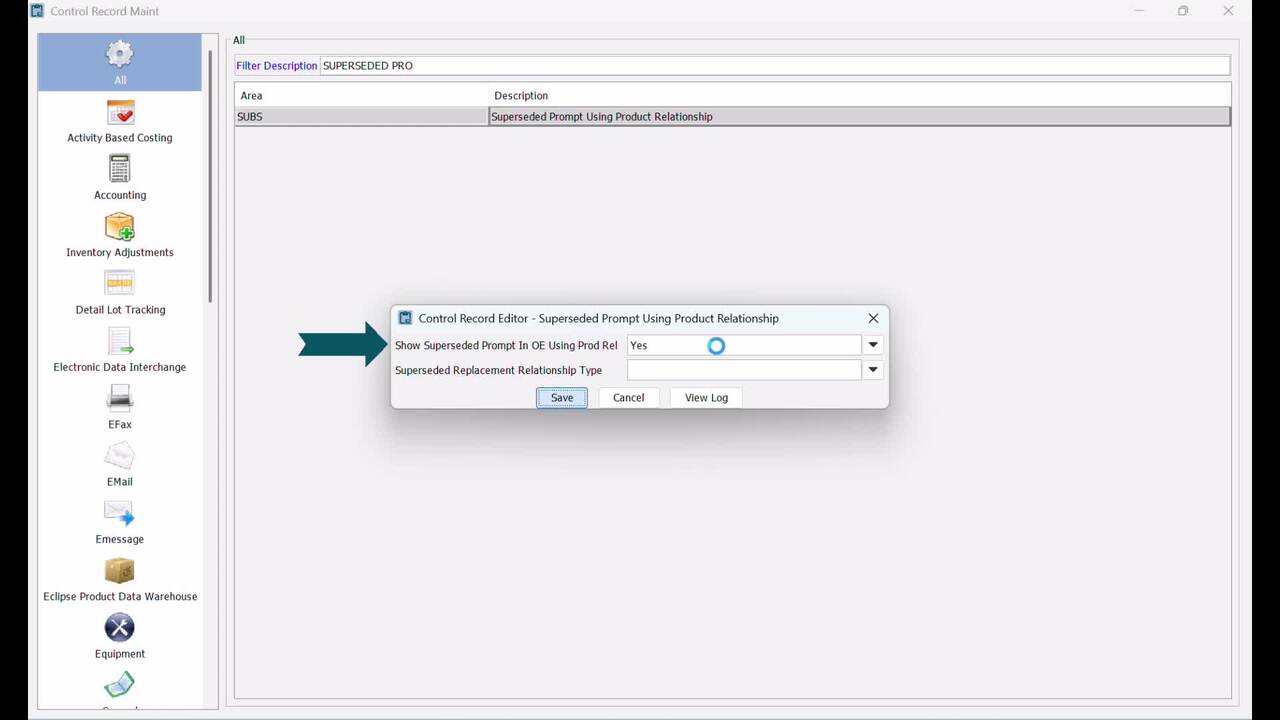The height and width of the screenshot is (720, 1280).
Task: Expand Show Superseded Prompt dropdown arrow
Action: pyautogui.click(x=873, y=345)
